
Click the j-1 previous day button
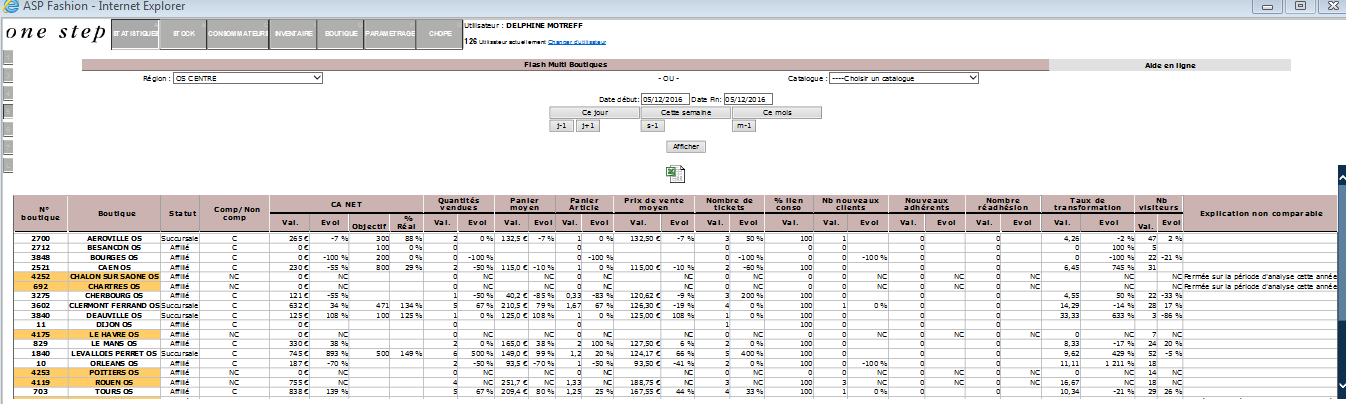coord(561,126)
